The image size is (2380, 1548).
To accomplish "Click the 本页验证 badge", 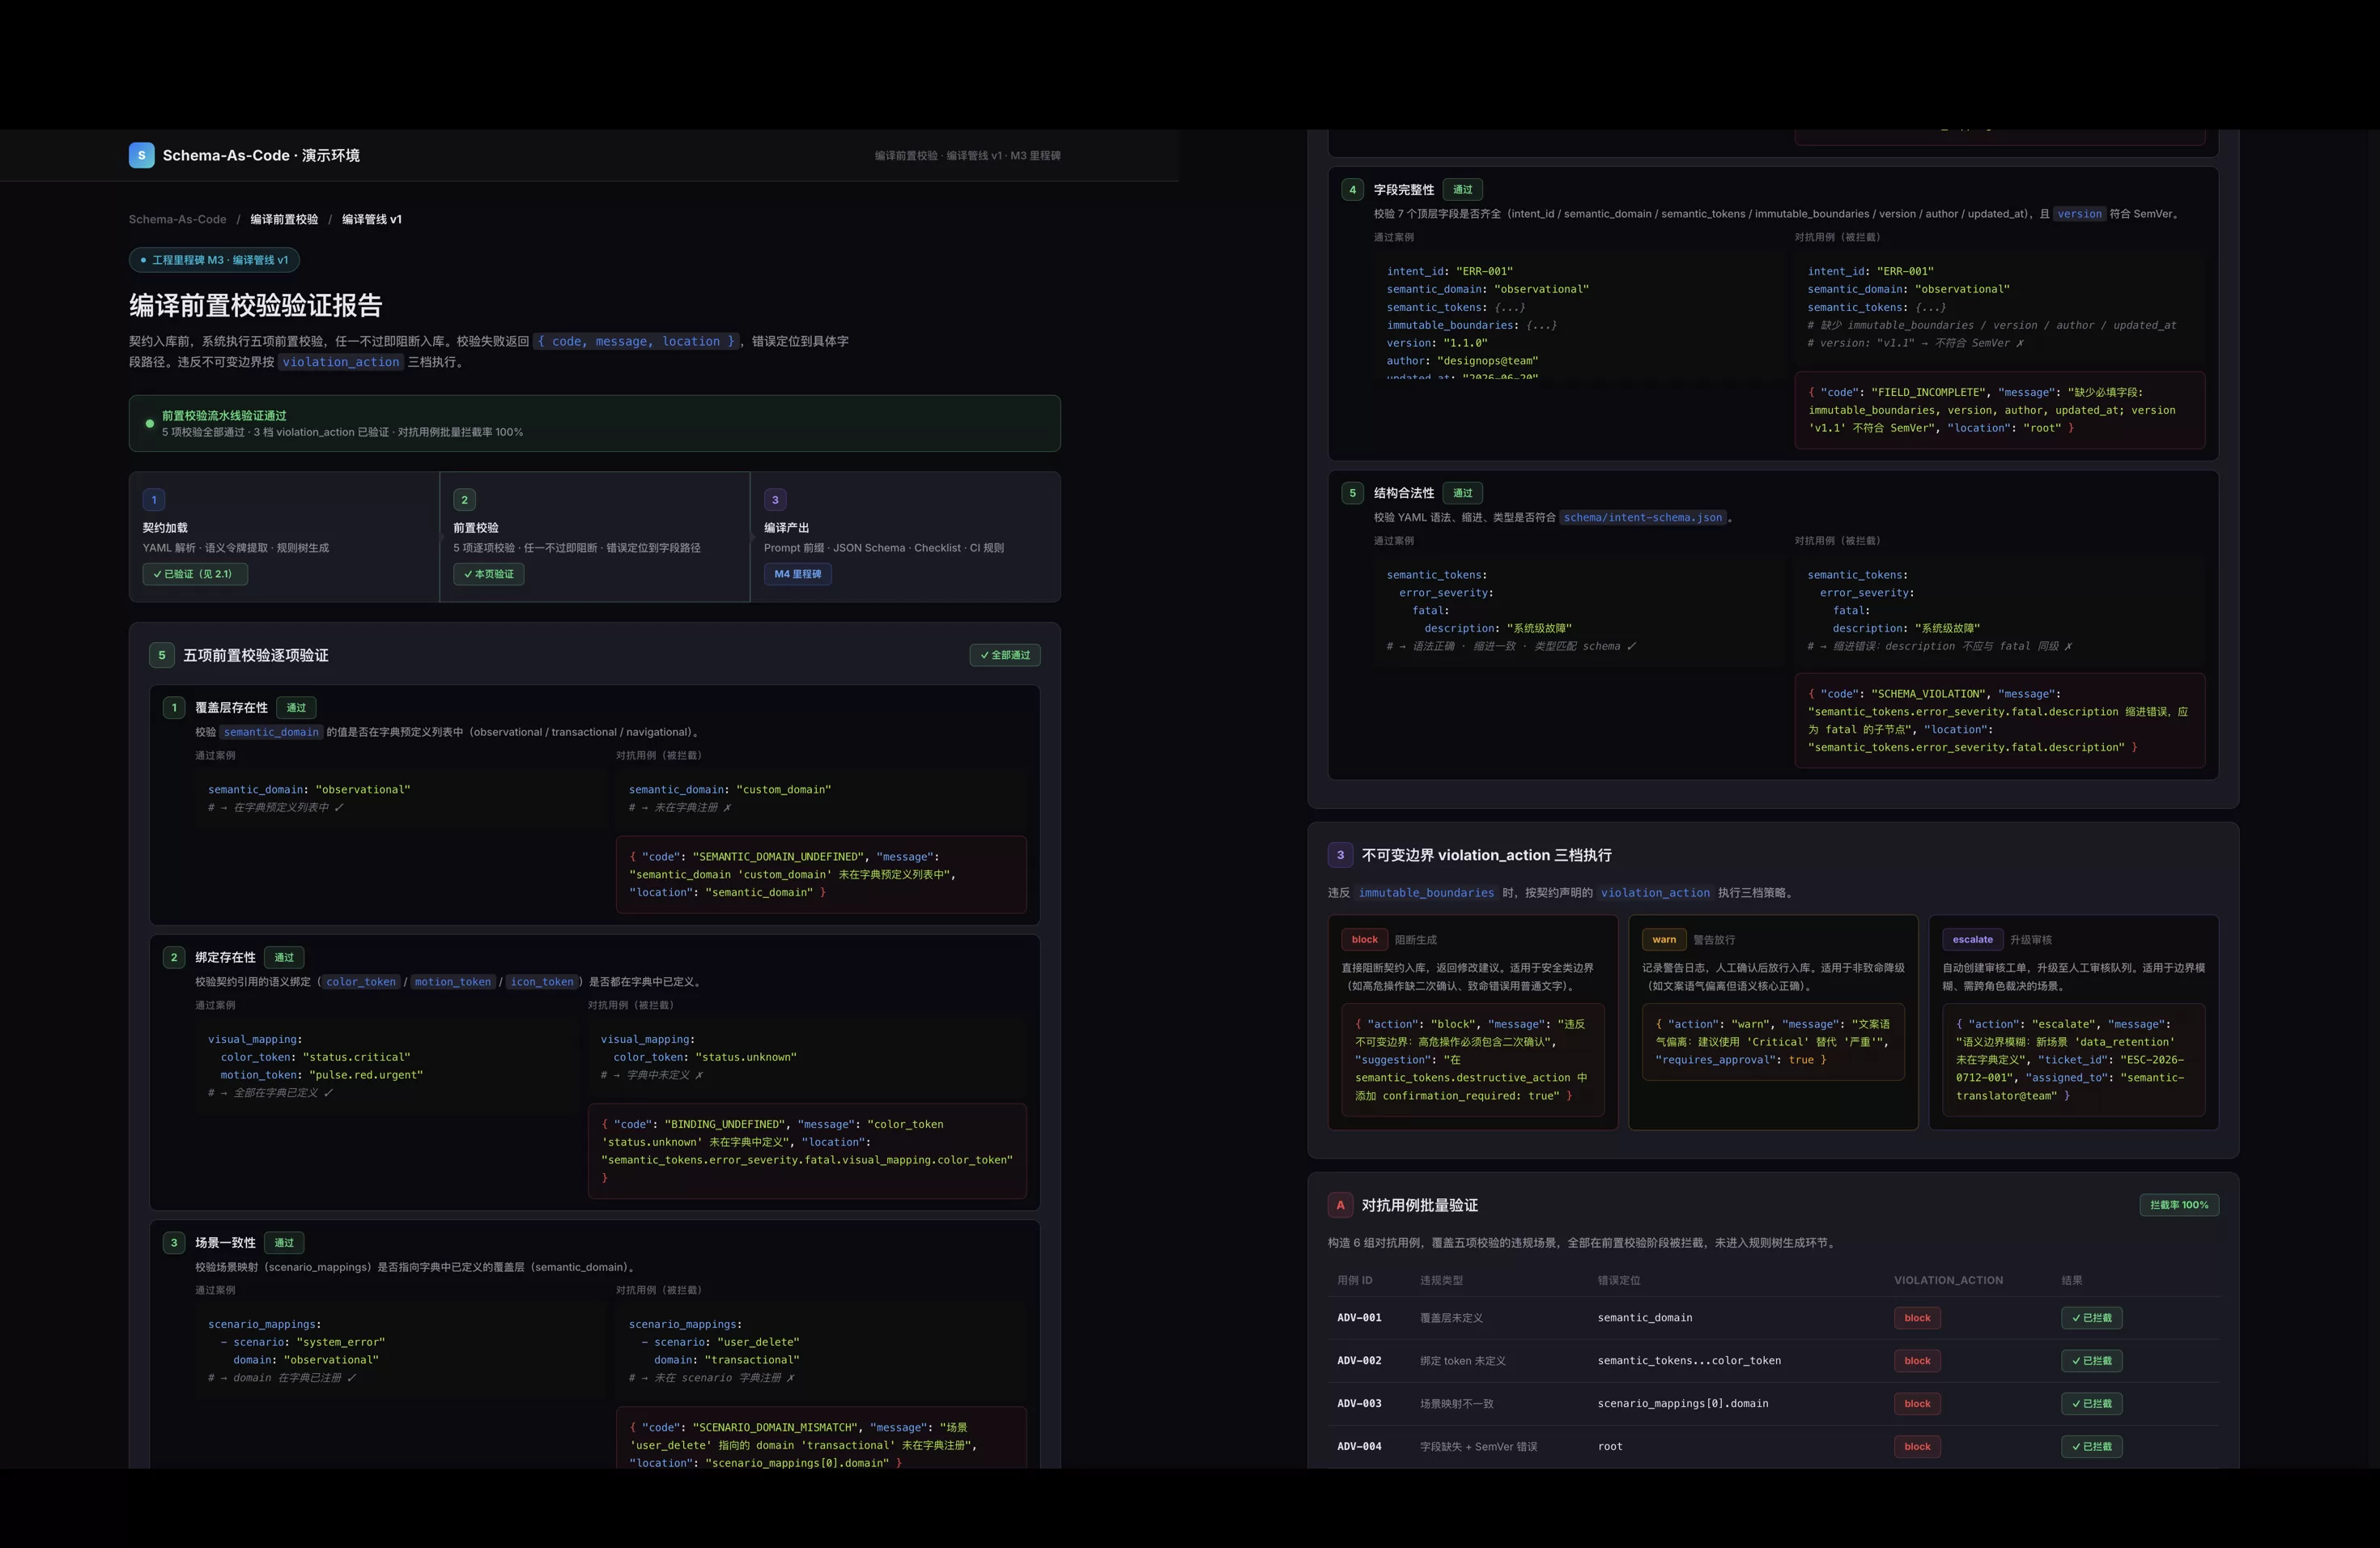I will (x=489, y=574).
